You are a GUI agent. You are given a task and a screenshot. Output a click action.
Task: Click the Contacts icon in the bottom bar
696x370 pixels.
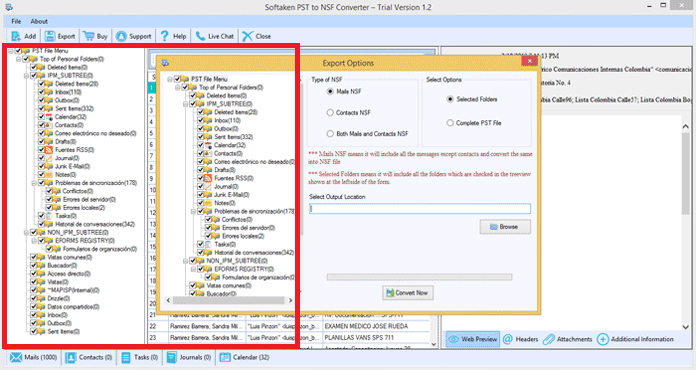71,357
